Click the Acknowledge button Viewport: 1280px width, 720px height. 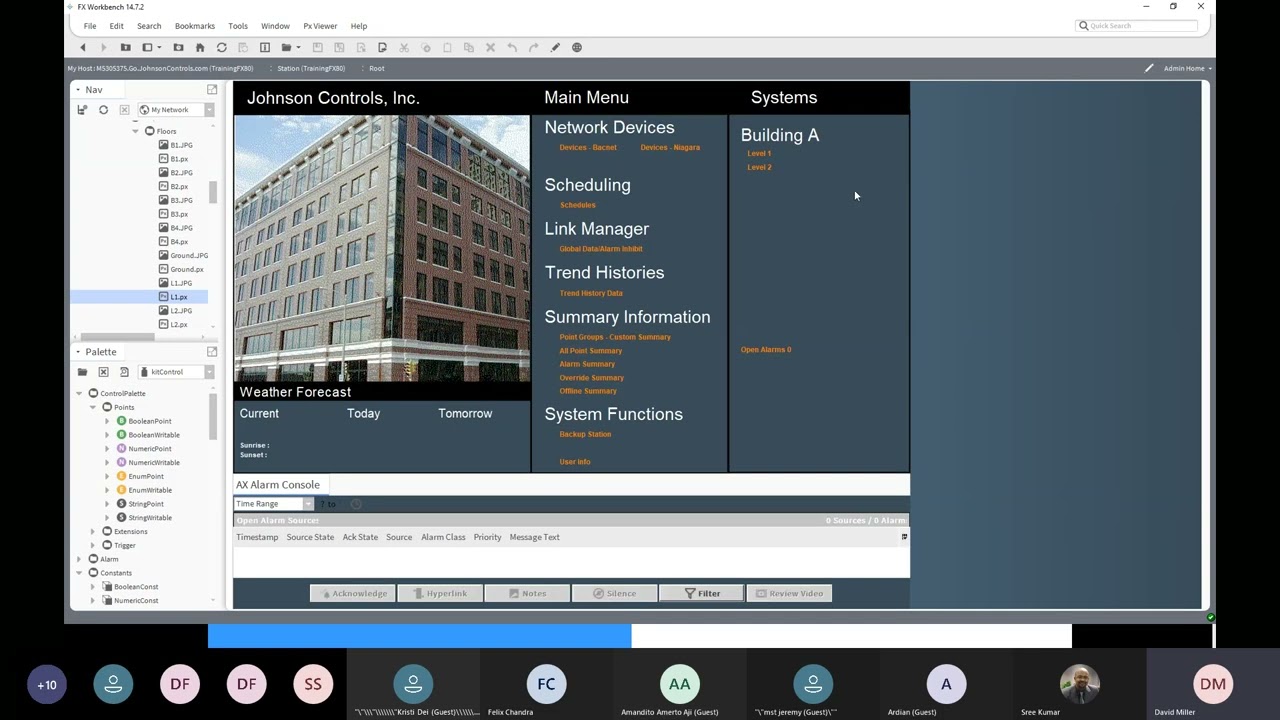(353, 593)
